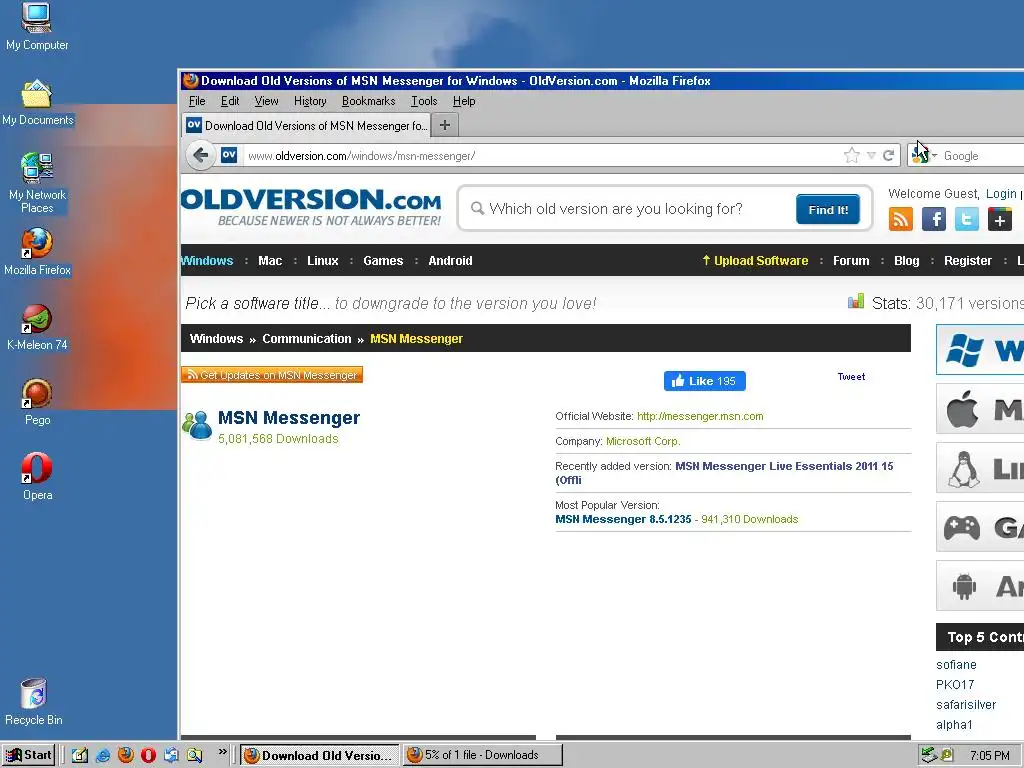Open the Mac navigation item
This screenshot has height=768, width=1024.
[270, 261]
